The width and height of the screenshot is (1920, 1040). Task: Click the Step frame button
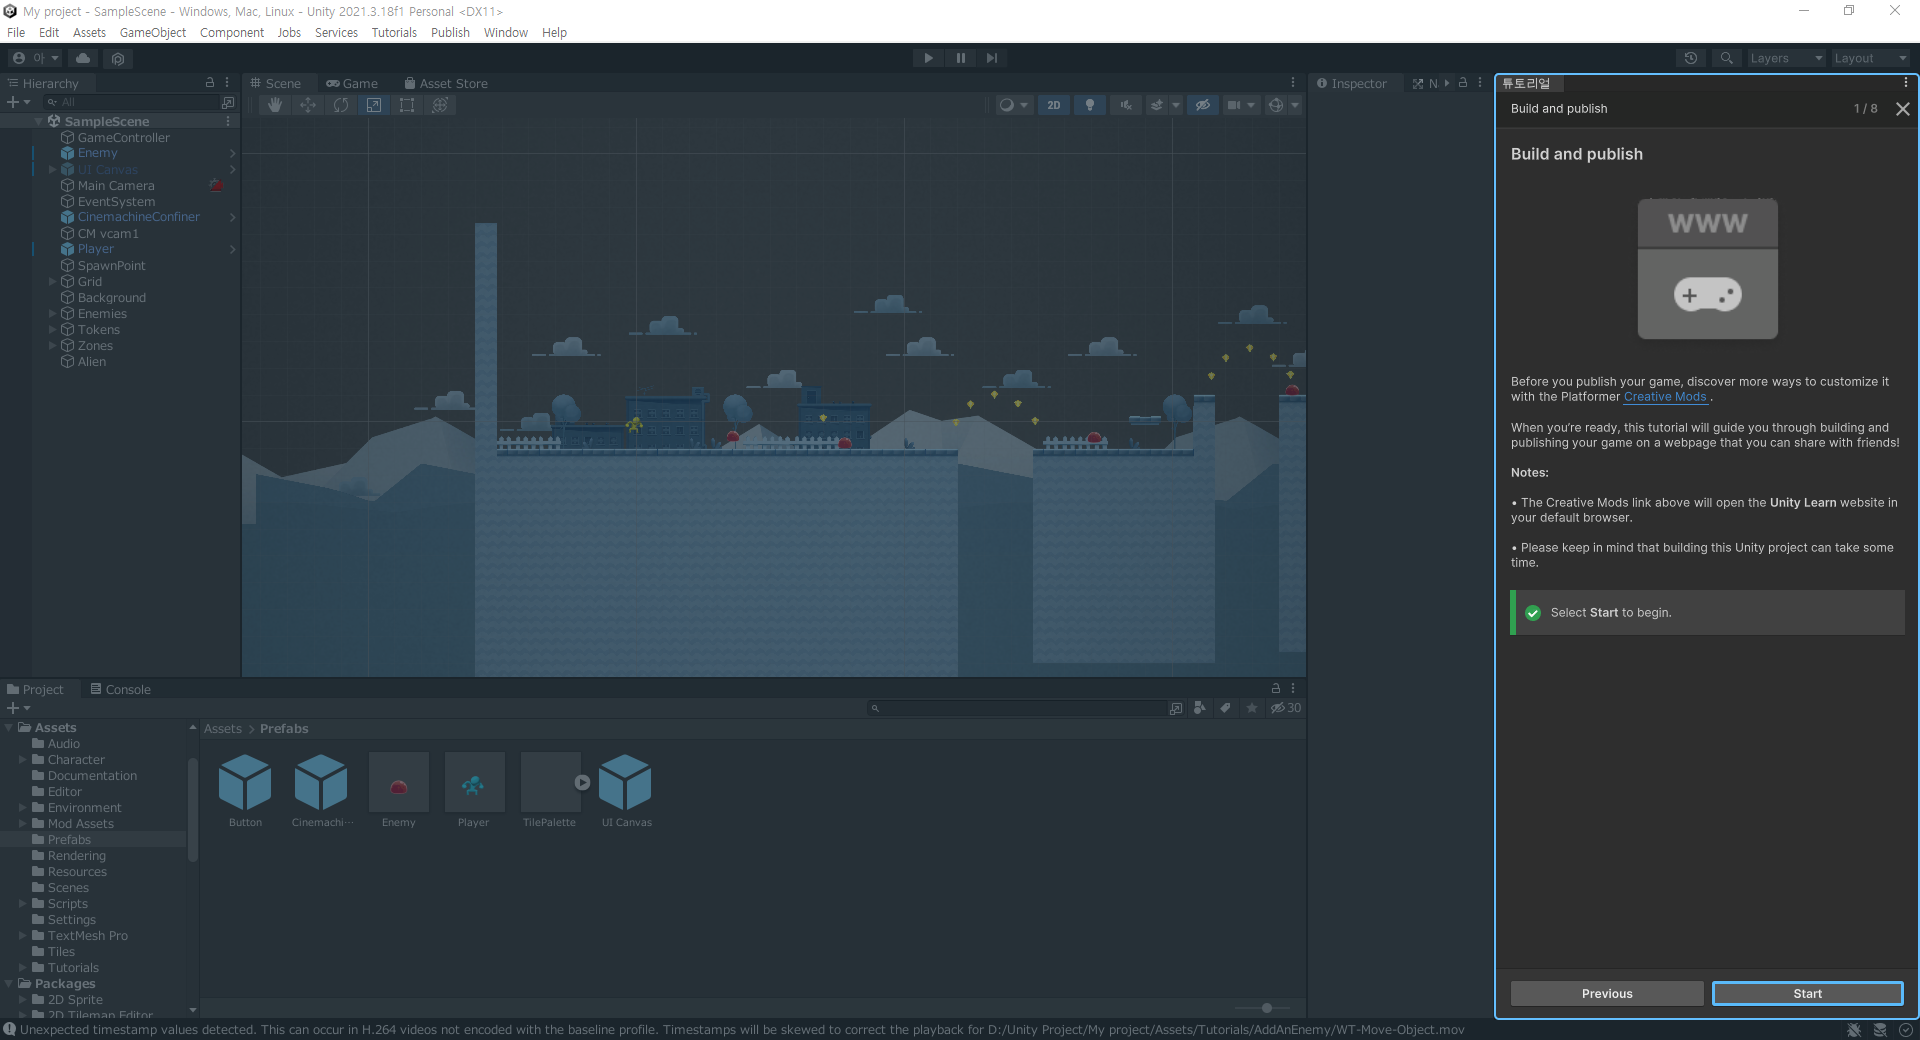point(992,58)
